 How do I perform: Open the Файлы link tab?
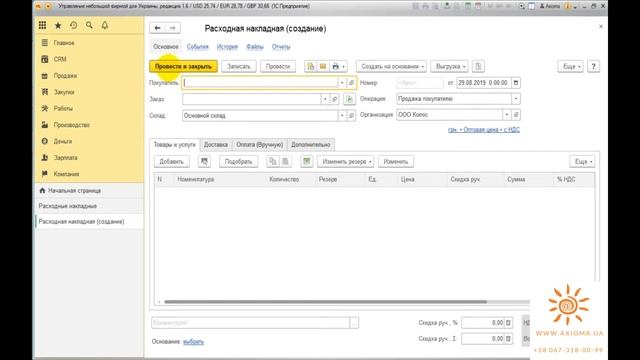click(255, 47)
